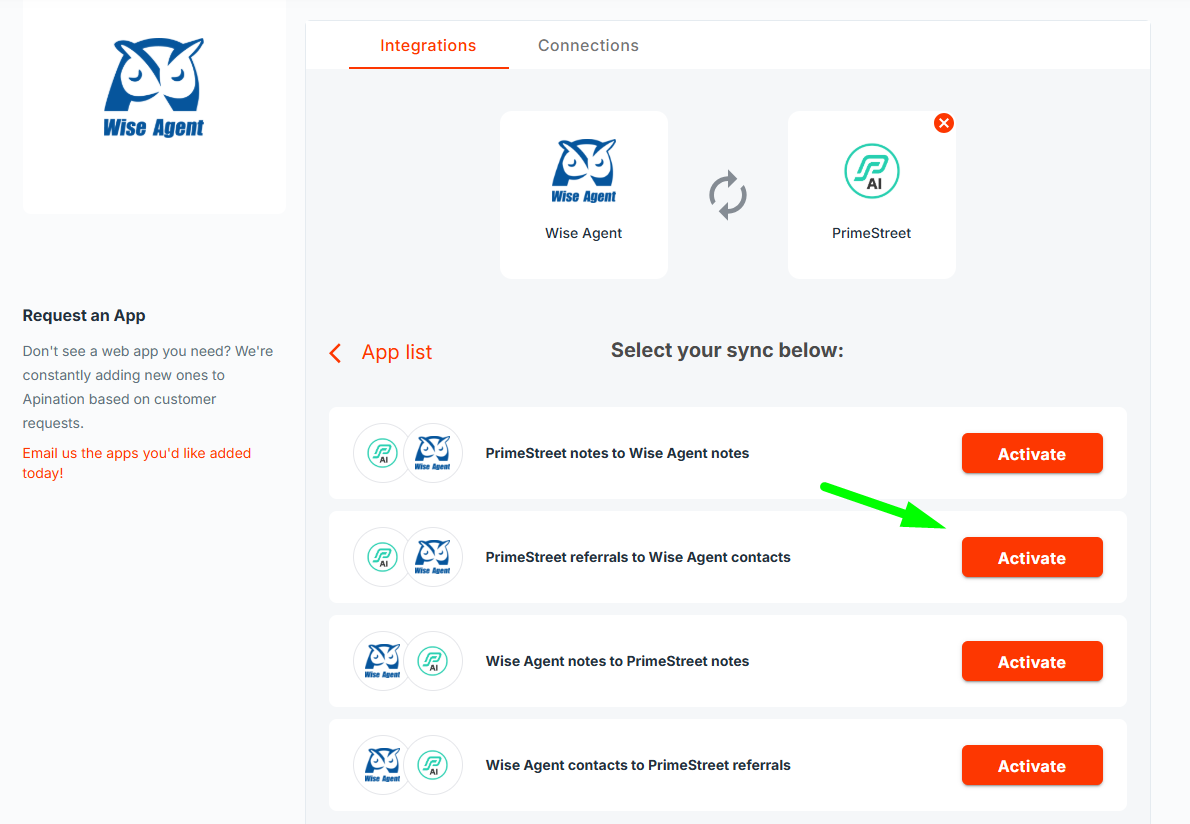
Task: Switch to the Integrations tab
Action: tap(428, 46)
